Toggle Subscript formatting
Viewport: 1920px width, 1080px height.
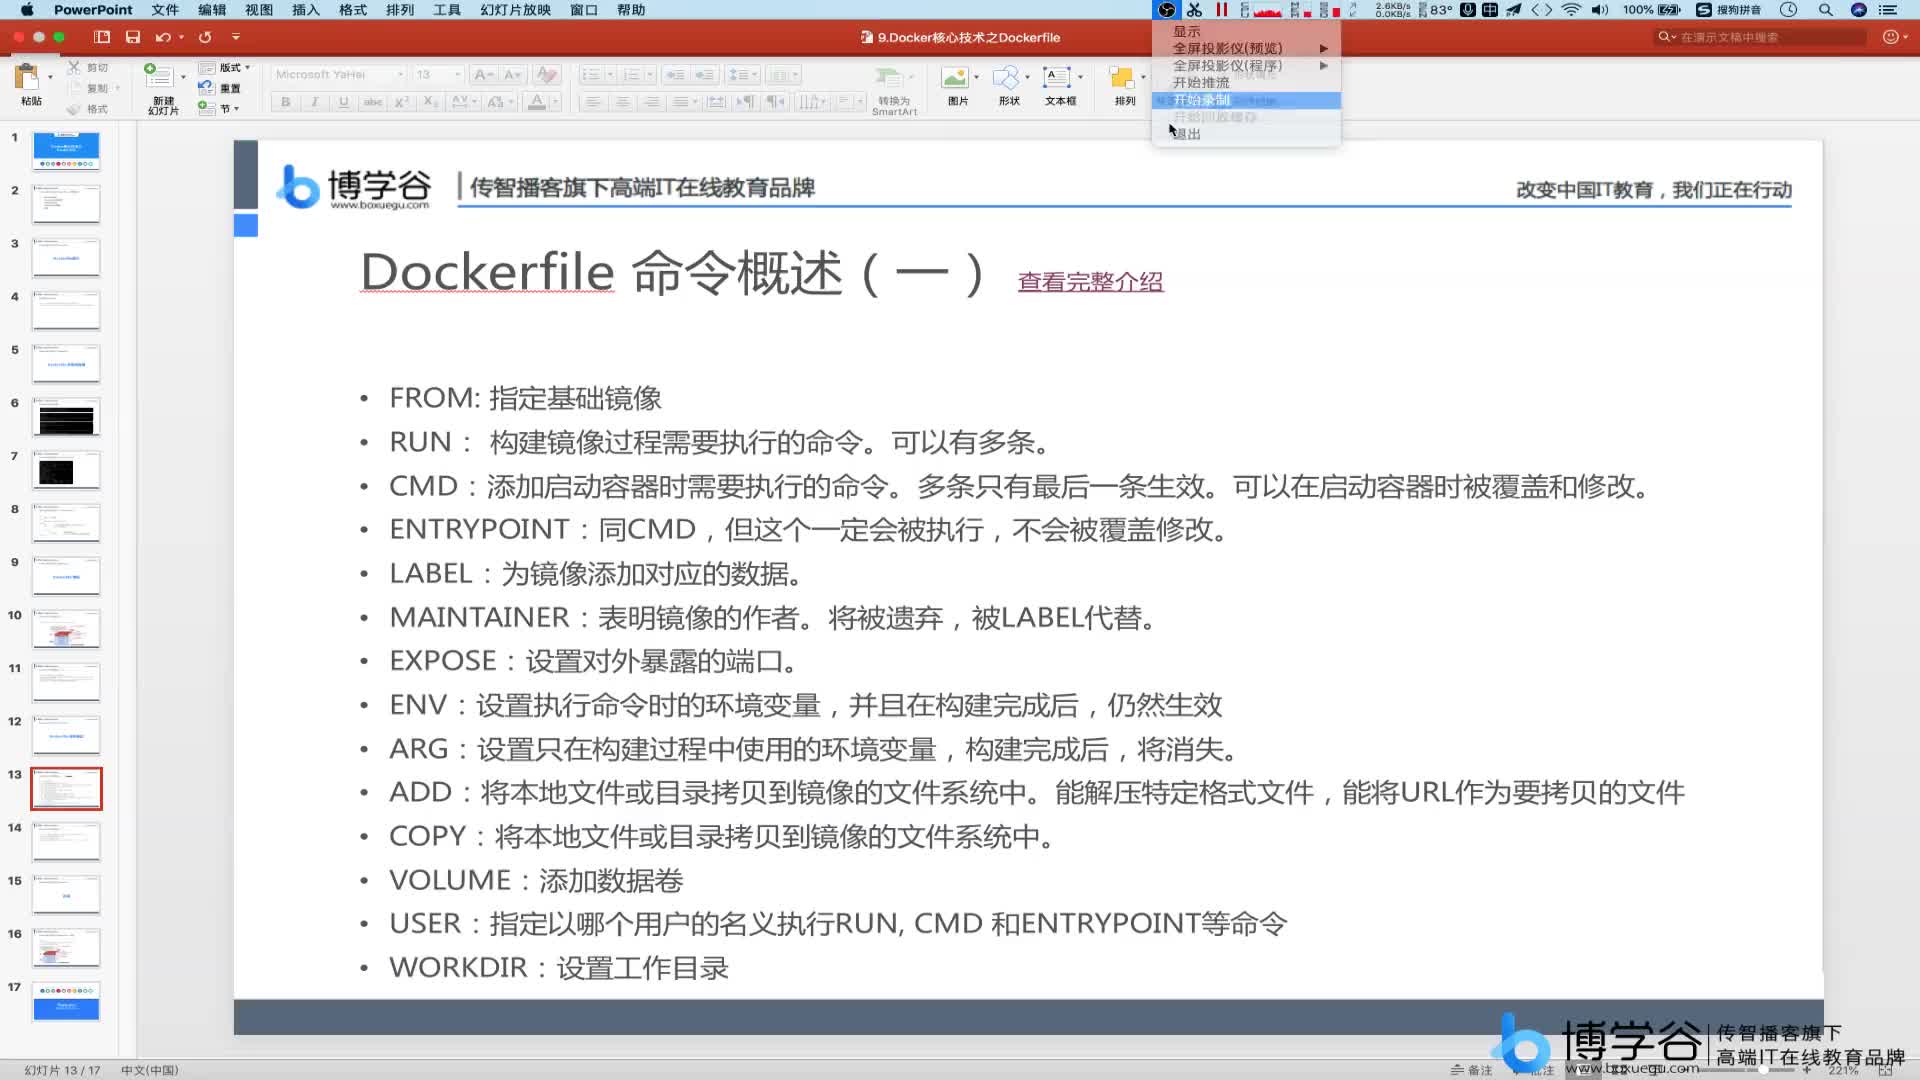click(x=430, y=102)
